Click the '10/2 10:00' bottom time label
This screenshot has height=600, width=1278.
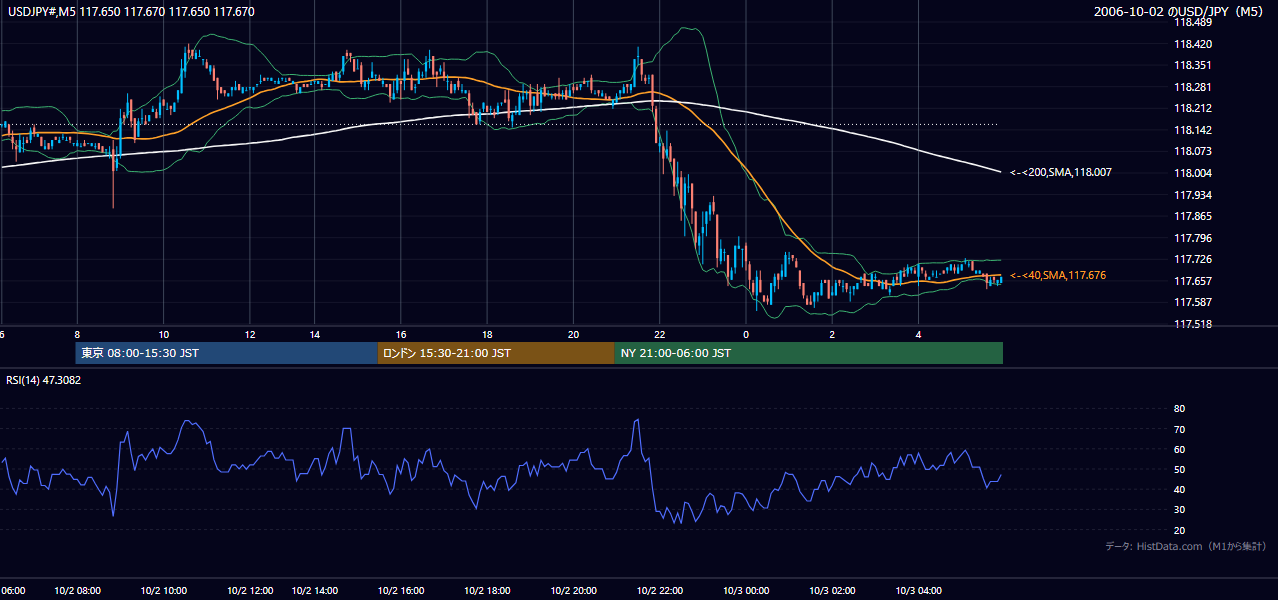click(163, 590)
